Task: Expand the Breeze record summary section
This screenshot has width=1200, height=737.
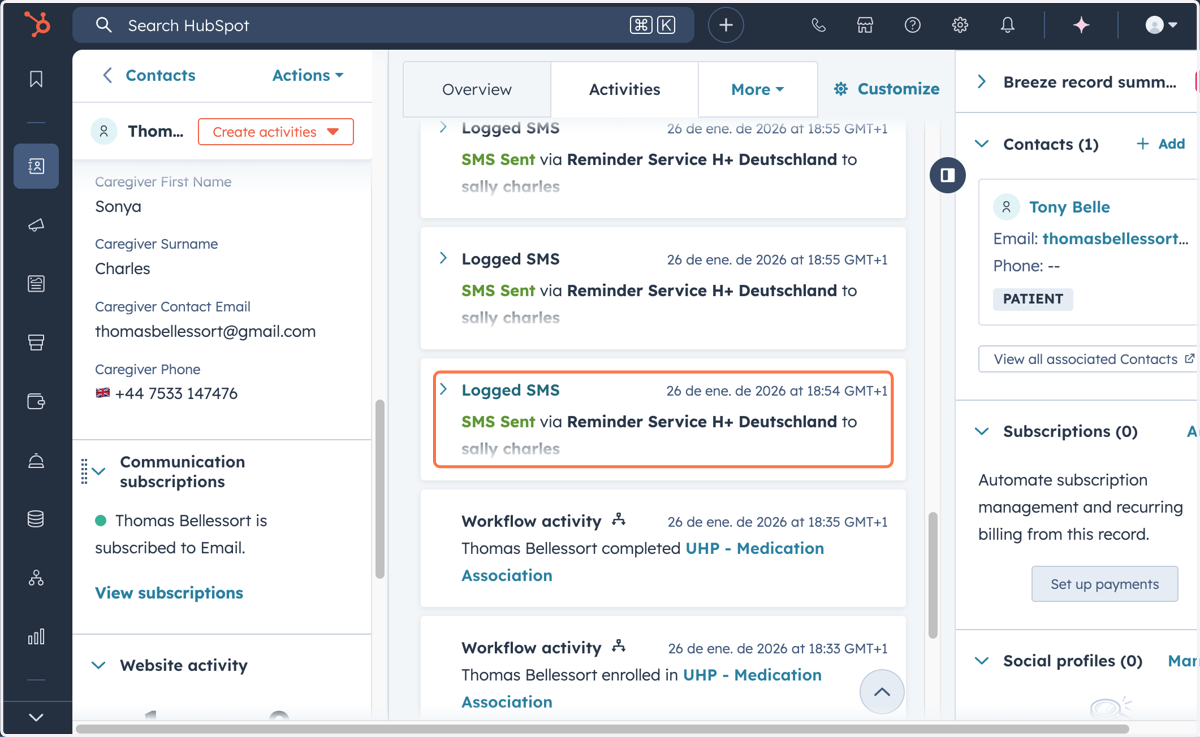Action: coord(982,82)
